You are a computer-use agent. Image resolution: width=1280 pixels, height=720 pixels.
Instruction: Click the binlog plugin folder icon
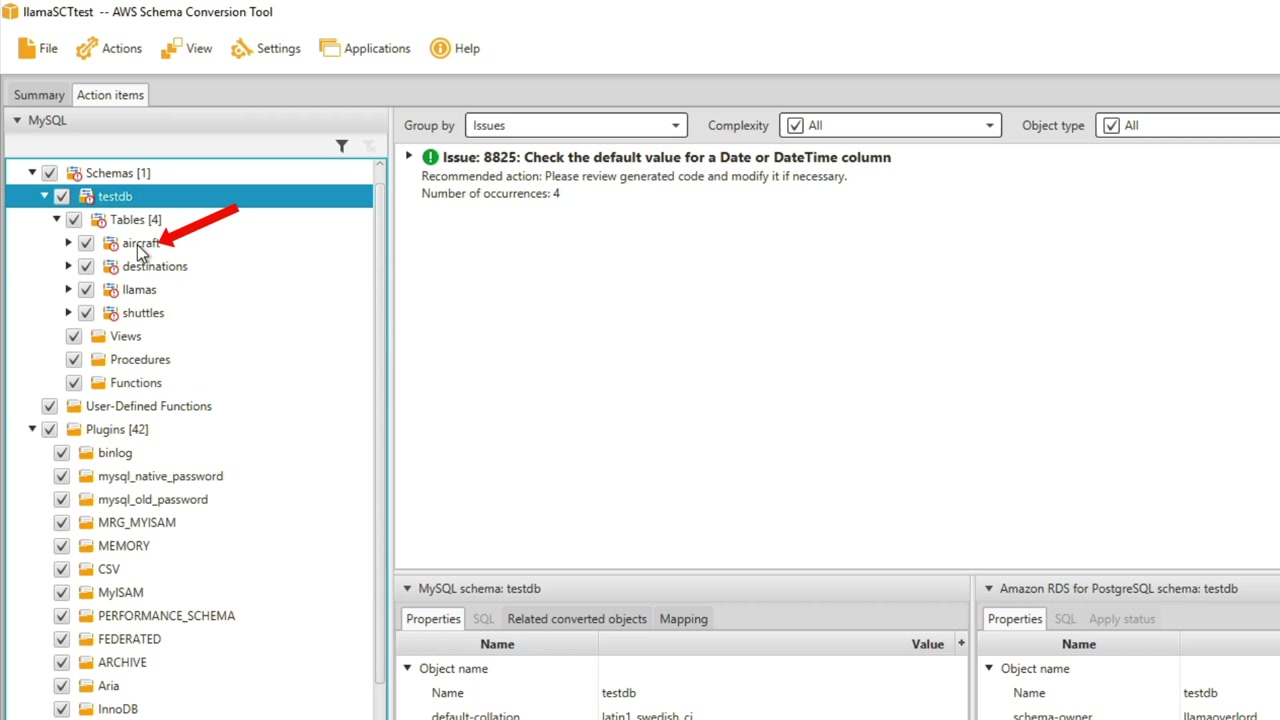point(86,453)
